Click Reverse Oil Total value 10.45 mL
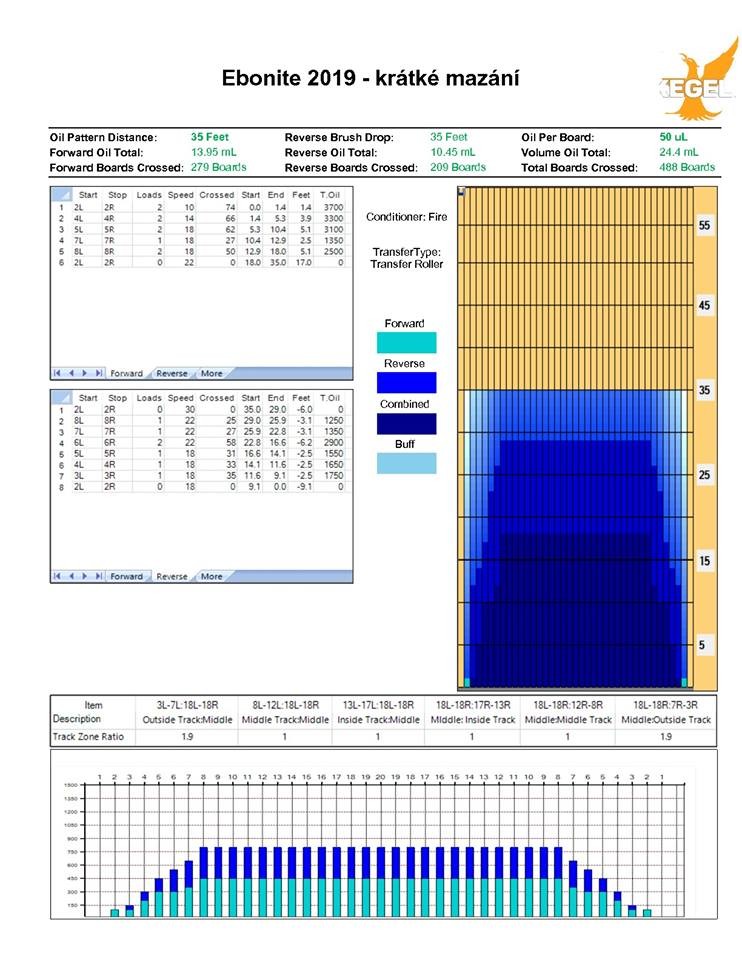This screenshot has height=960, width=742. click(x=452, y=152)
